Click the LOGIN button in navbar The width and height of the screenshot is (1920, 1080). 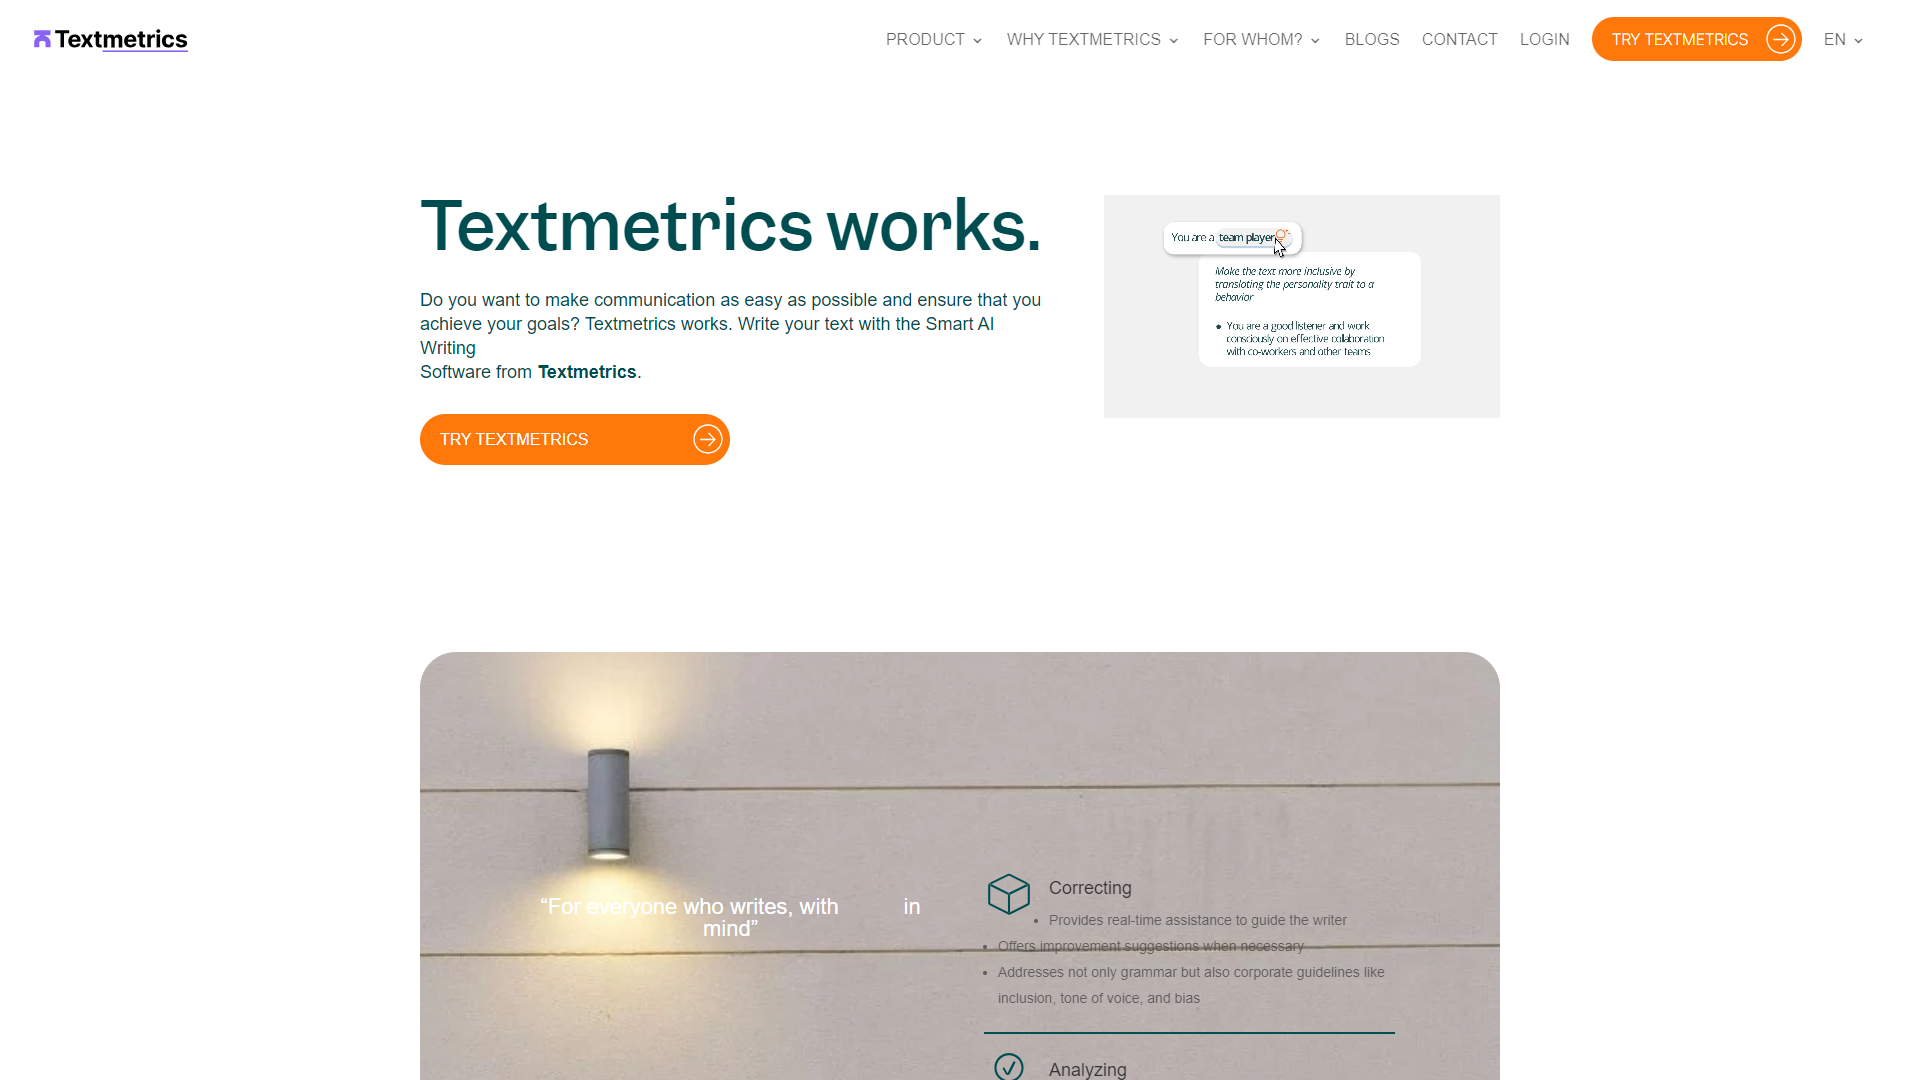click(1544, 38)
